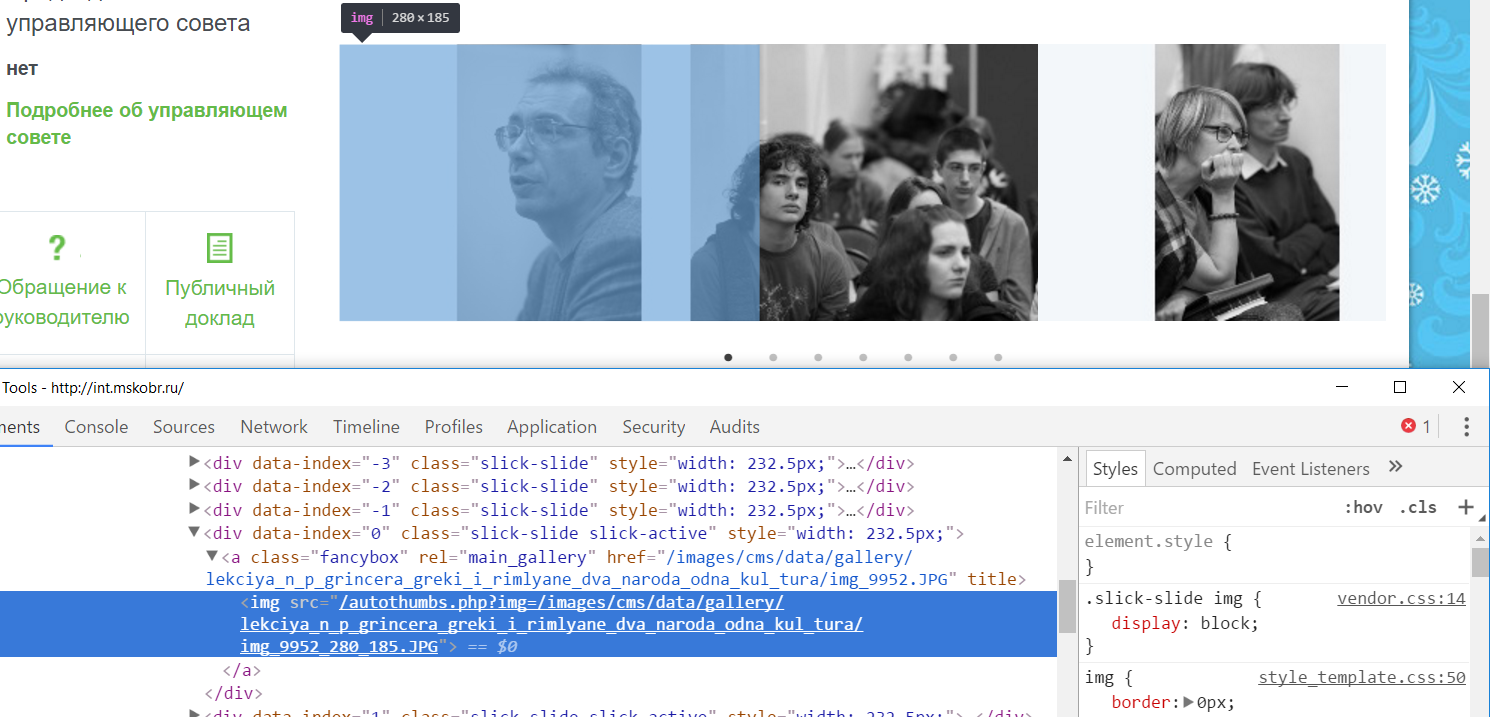Maximize the DevTools window
Screen dimensions: 1490x717
coord(1400,387)
